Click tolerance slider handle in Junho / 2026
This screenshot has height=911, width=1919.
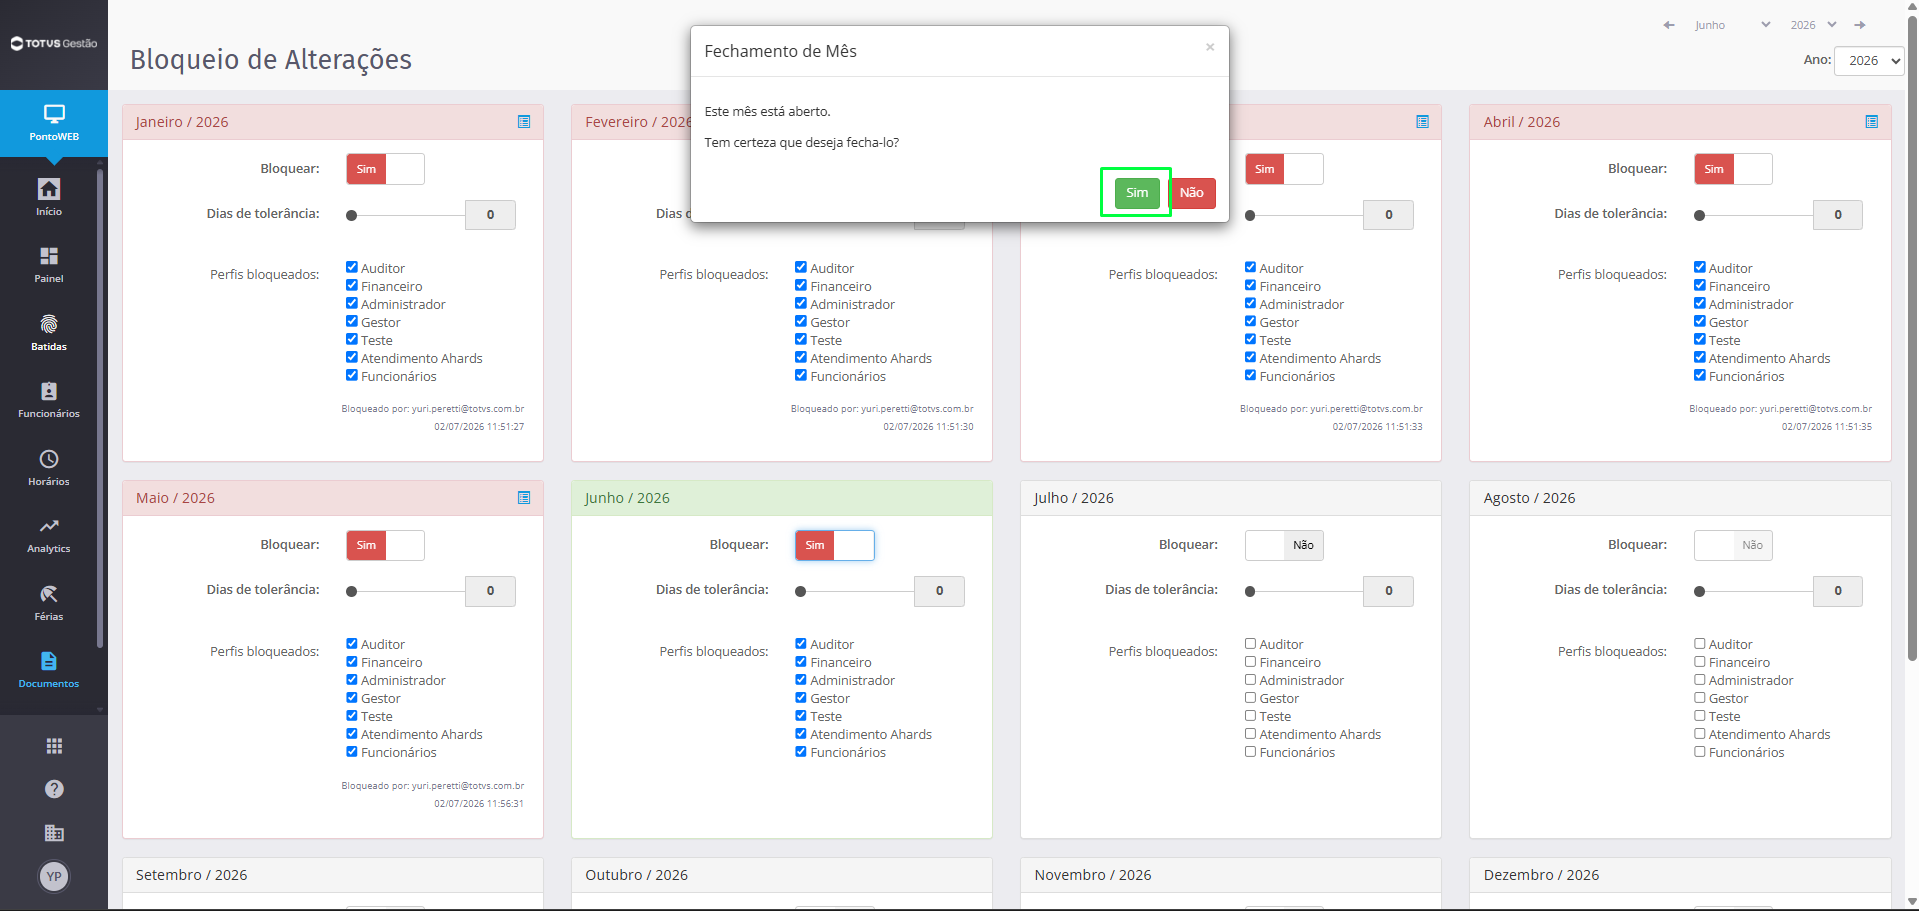(801, 591)
